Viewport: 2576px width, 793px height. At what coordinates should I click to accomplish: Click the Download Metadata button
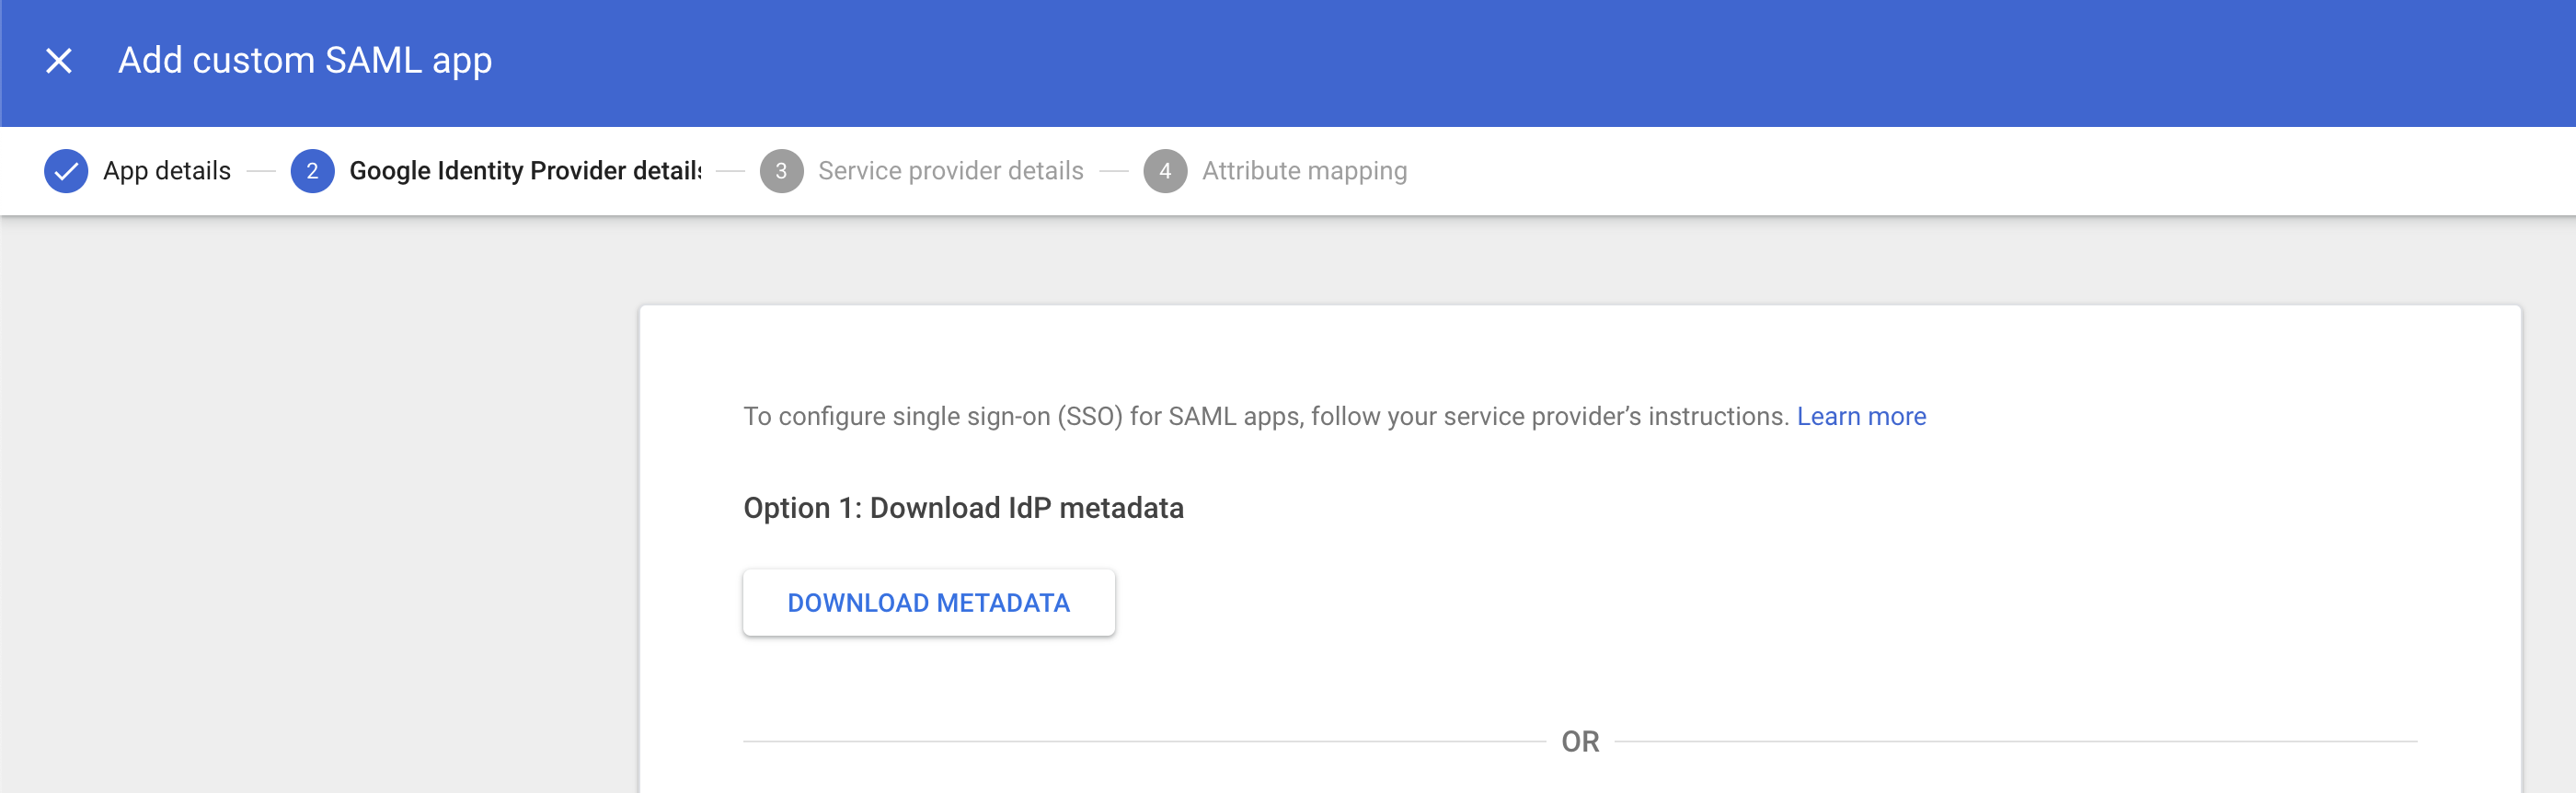point(928,603)
